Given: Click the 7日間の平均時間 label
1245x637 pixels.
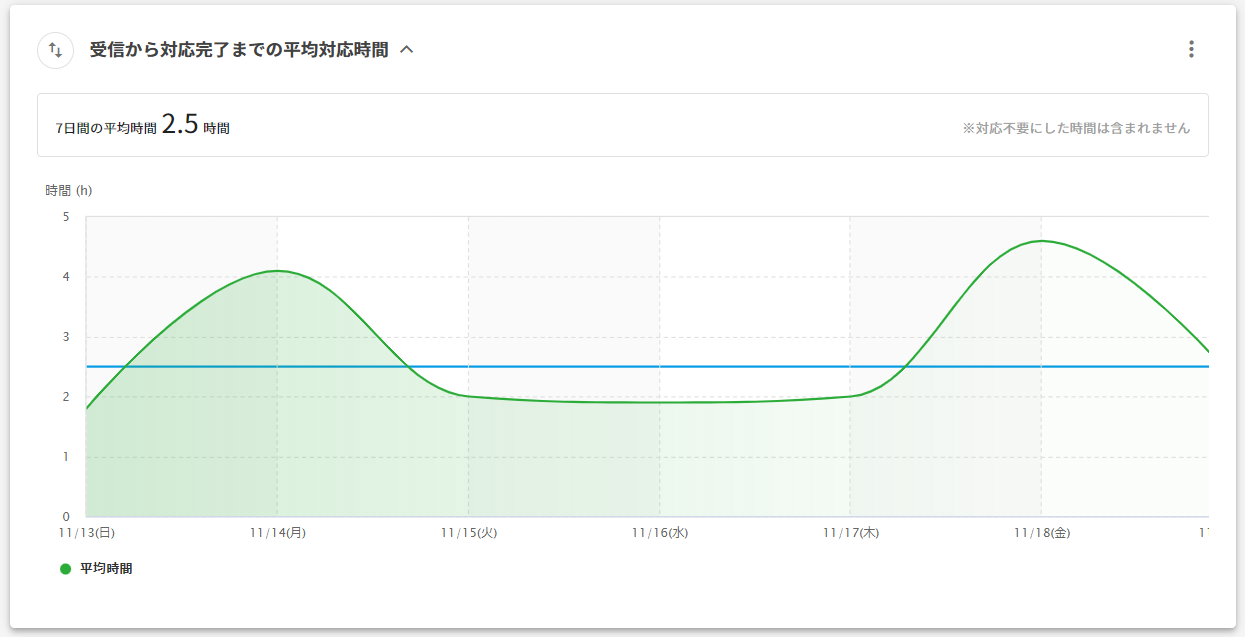Looking at the screenshot, I should [x=106, y=128].
